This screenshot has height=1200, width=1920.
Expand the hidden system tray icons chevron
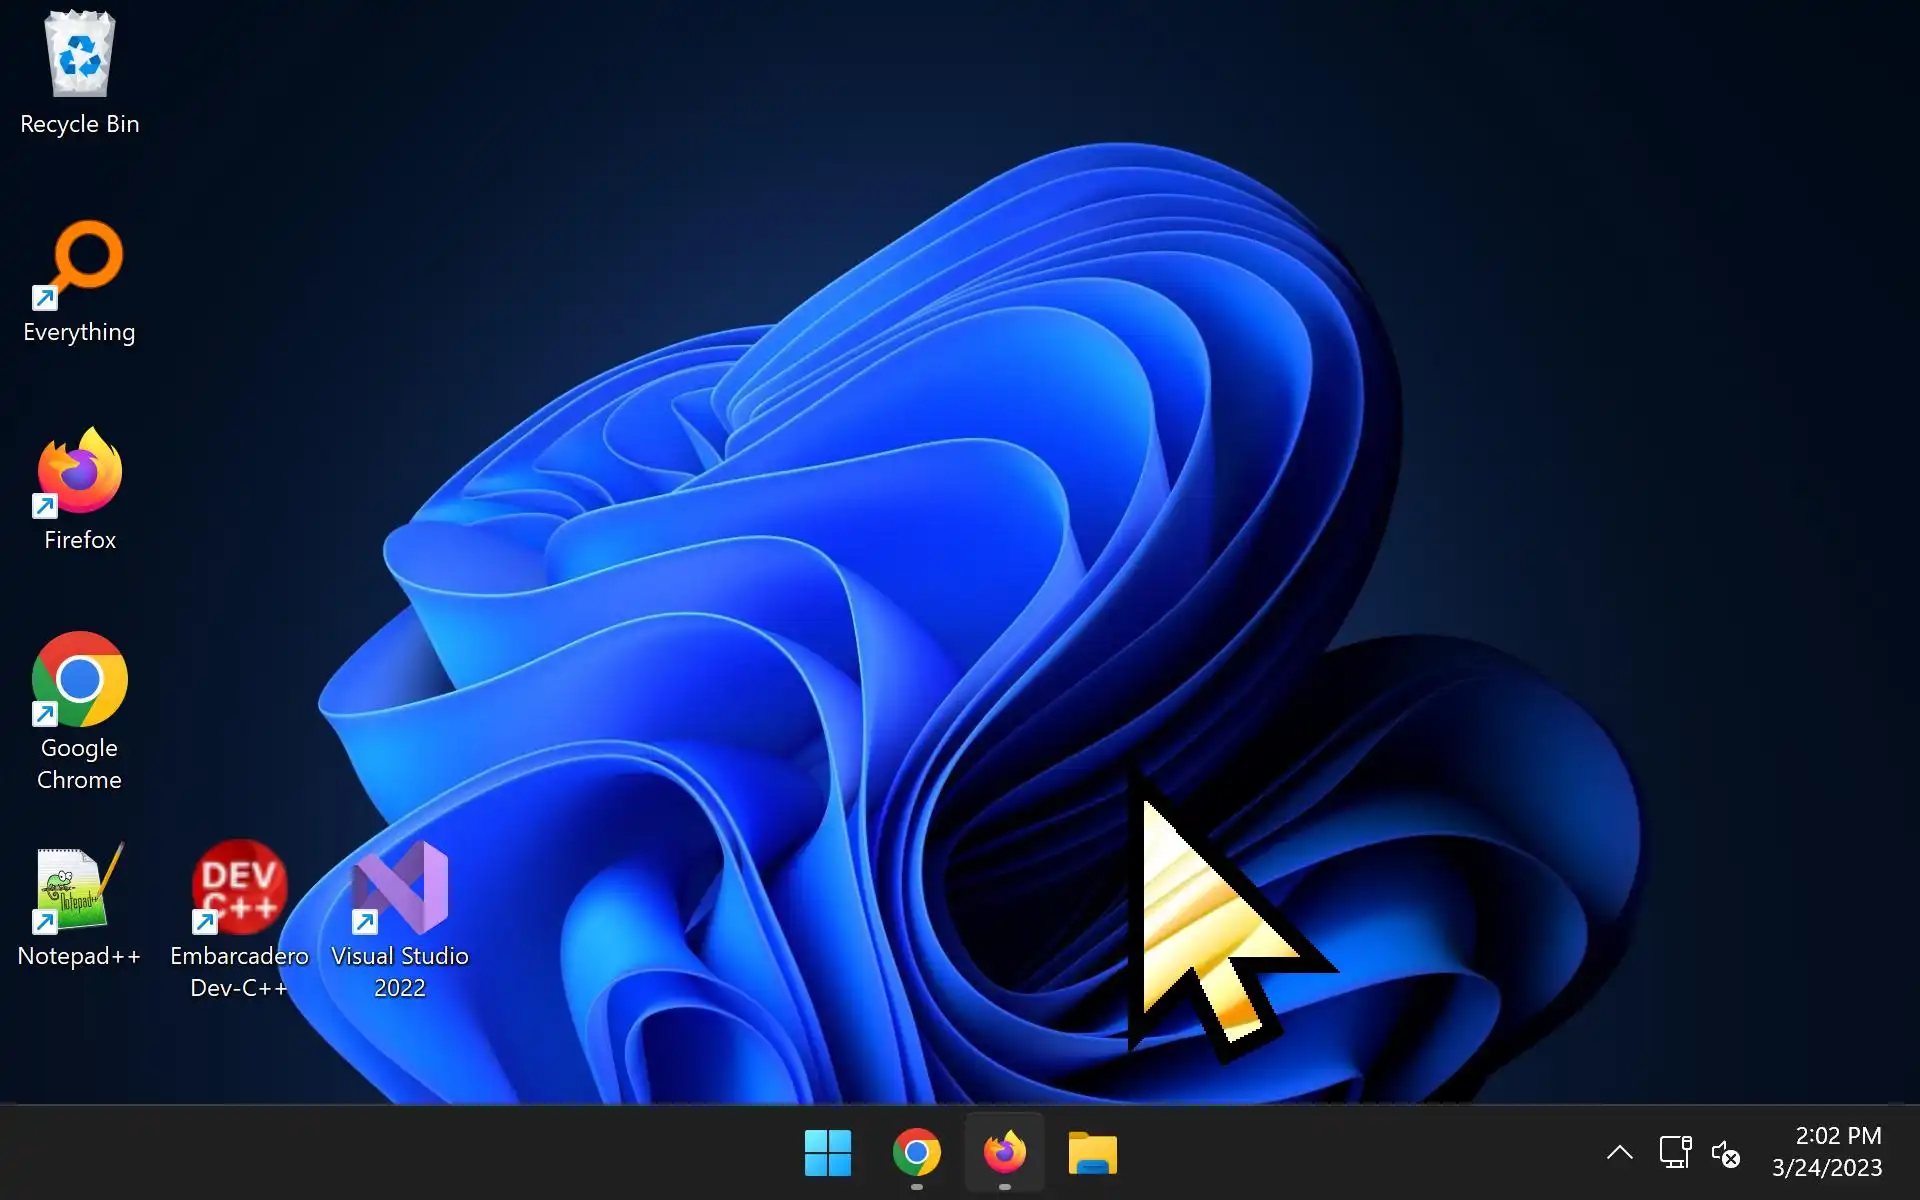coord(1620,1153)
